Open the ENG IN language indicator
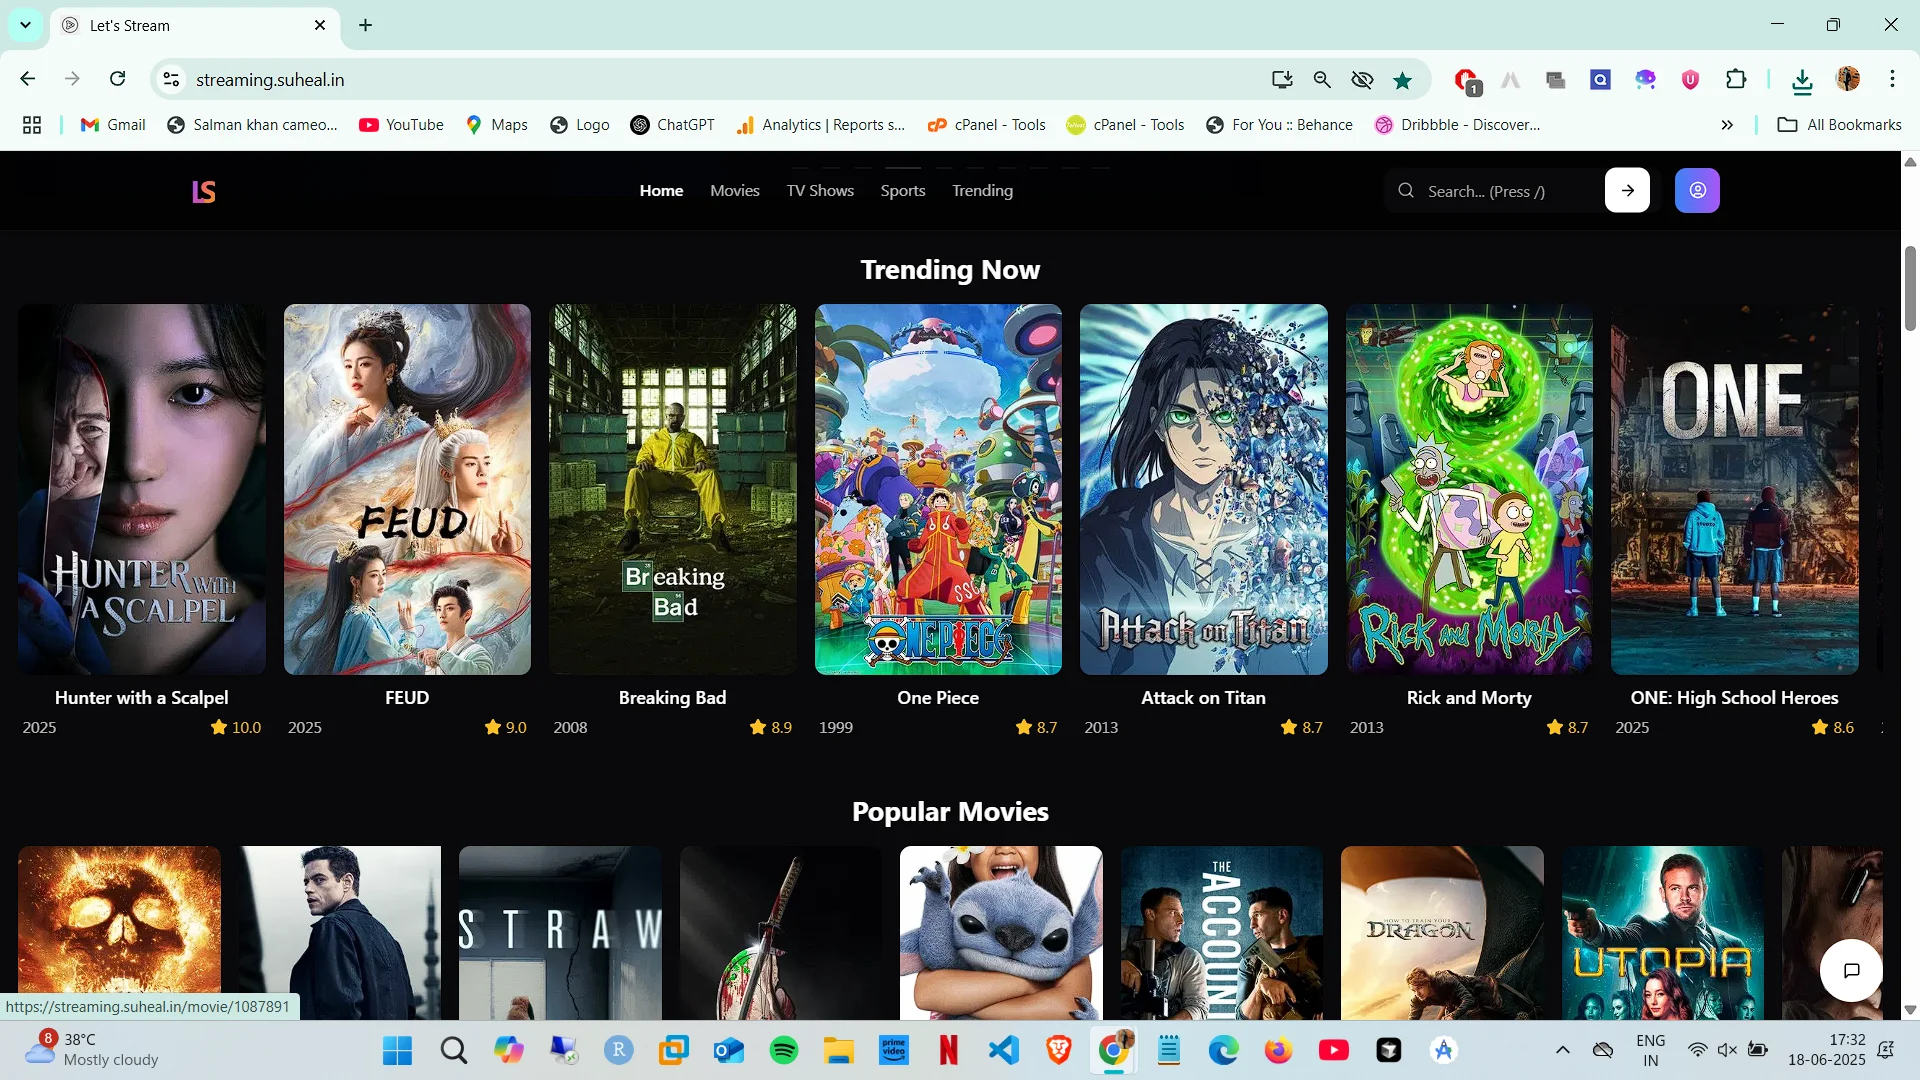The image size is (1920, 1080). 1650,1050
